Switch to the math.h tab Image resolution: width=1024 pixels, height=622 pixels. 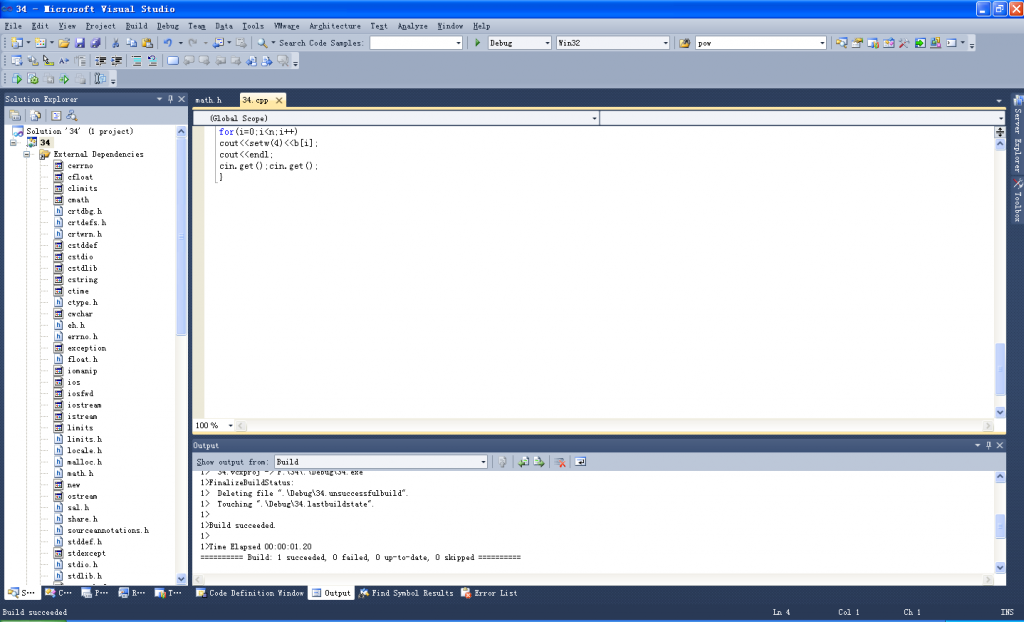click(210, 100)
